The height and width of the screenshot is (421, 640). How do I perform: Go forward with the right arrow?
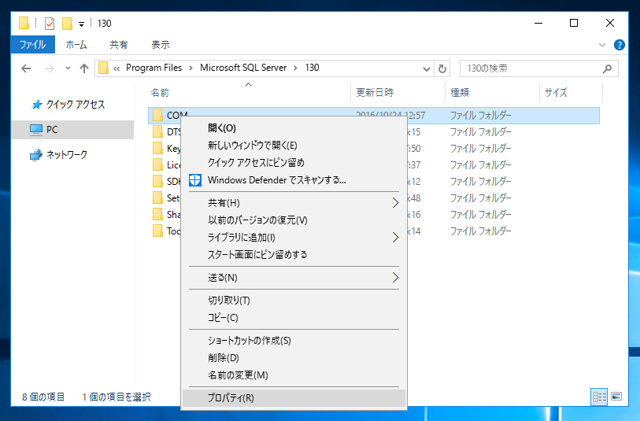point(49,68)
